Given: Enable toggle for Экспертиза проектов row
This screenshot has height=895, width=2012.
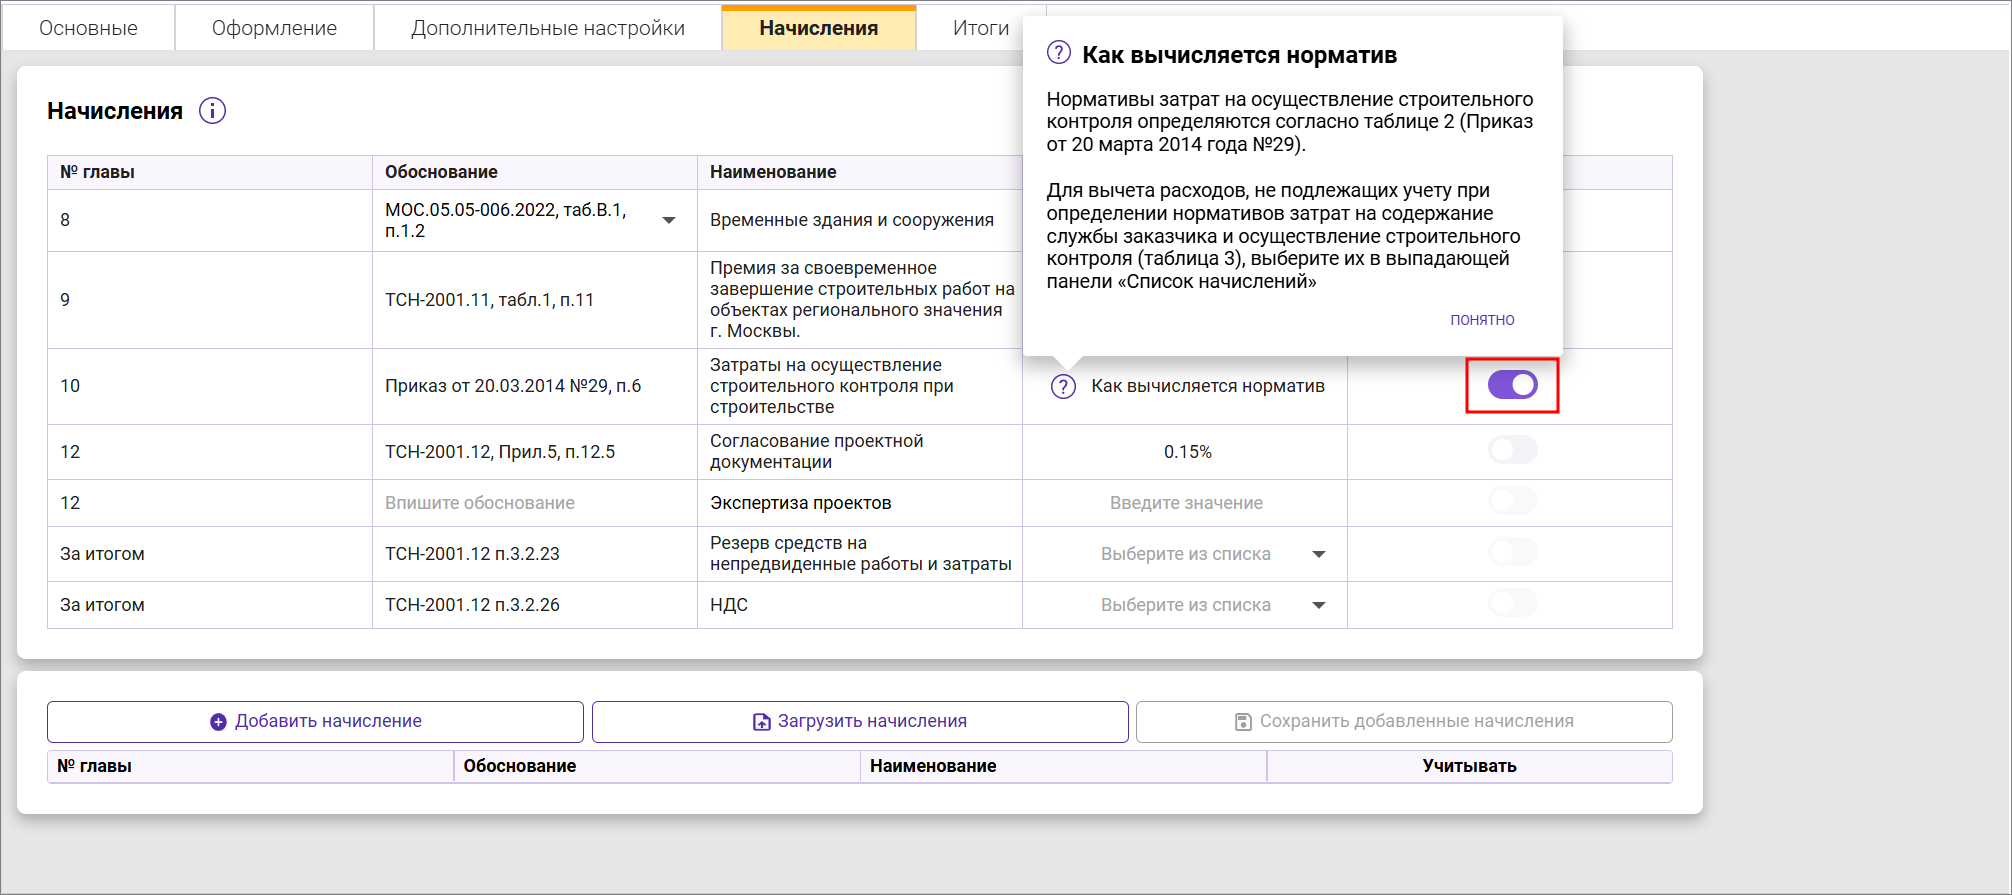Looking at the screenshot, I should [1512, 501].
